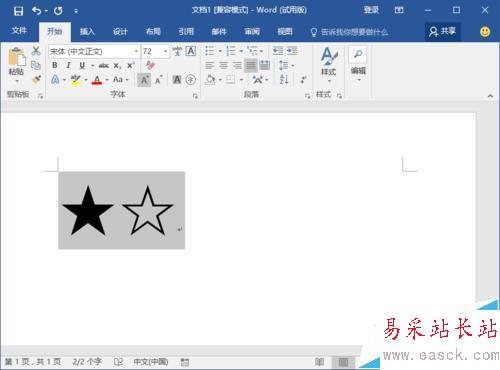Show or hide paragraph marks
The image size is (500, 370).
pyautogui.click(x=303, y=79)
